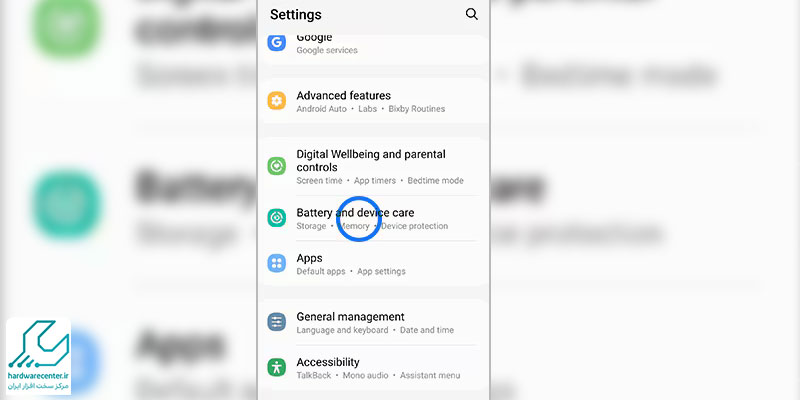The width and height of the screenshot is (800, 400).
Task: Click the blue circle tap indicator
Action: [359, 218]
